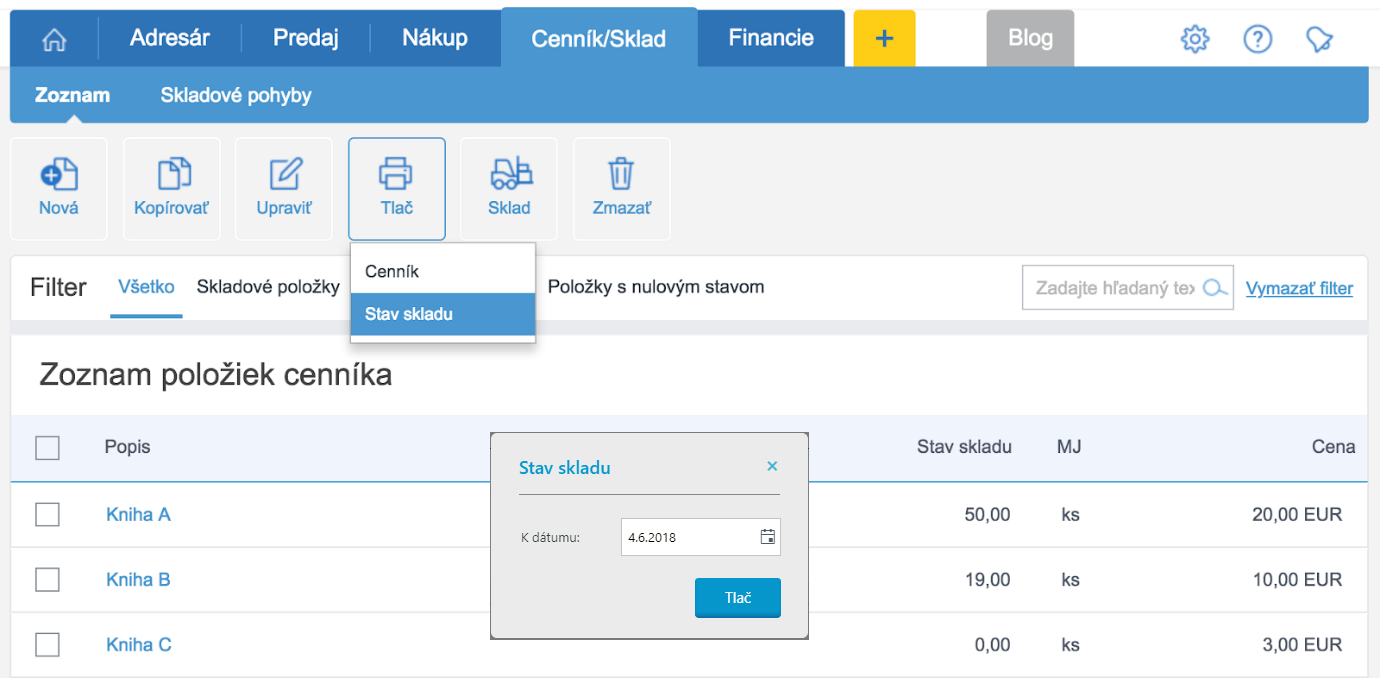1380x678 pixels.
Task: Tick the checkbox for Kniha B
Action: click(x=47, y=580)
